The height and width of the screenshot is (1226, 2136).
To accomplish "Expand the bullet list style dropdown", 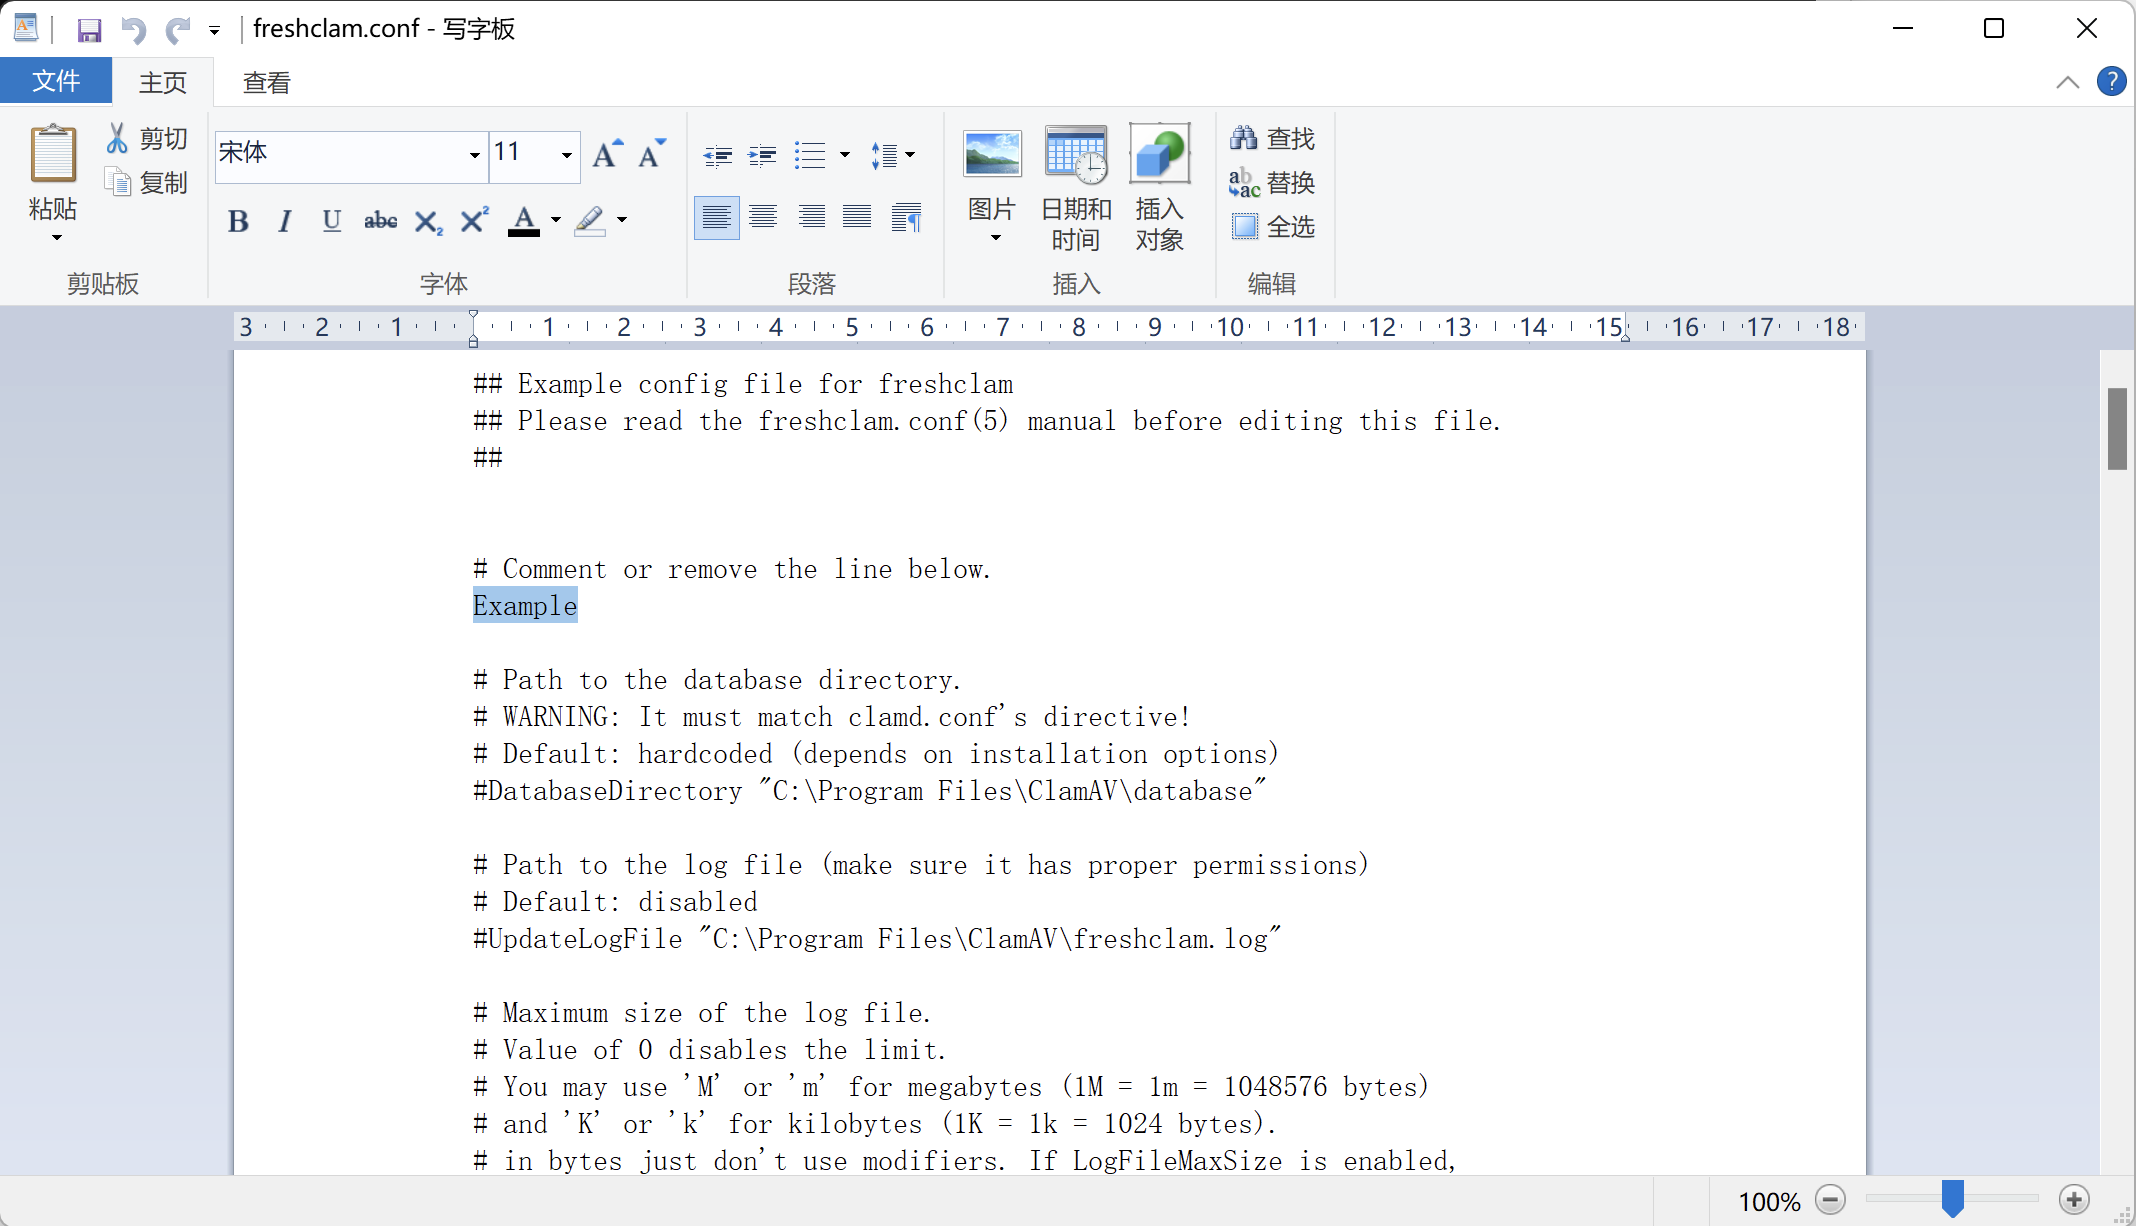I will [845, 155].
